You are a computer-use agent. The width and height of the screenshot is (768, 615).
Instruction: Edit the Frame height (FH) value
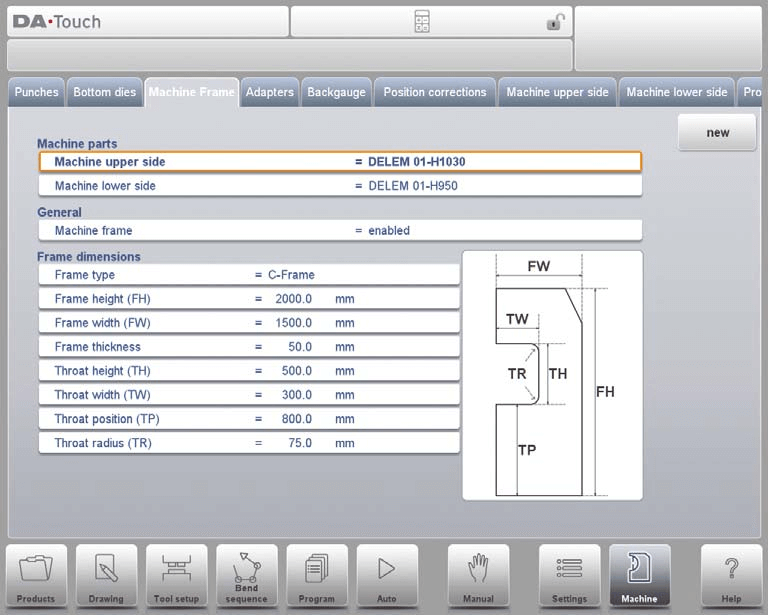click(249, 299)
